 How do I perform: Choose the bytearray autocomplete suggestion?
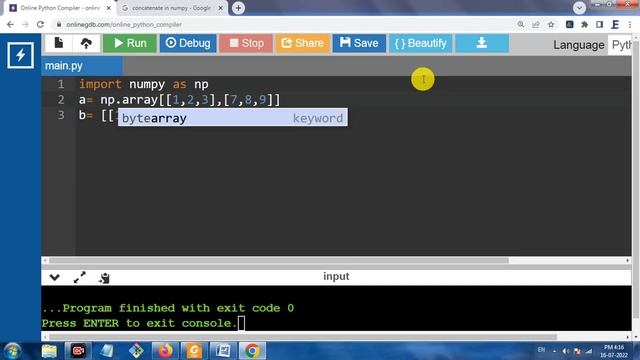coord(233,118)
